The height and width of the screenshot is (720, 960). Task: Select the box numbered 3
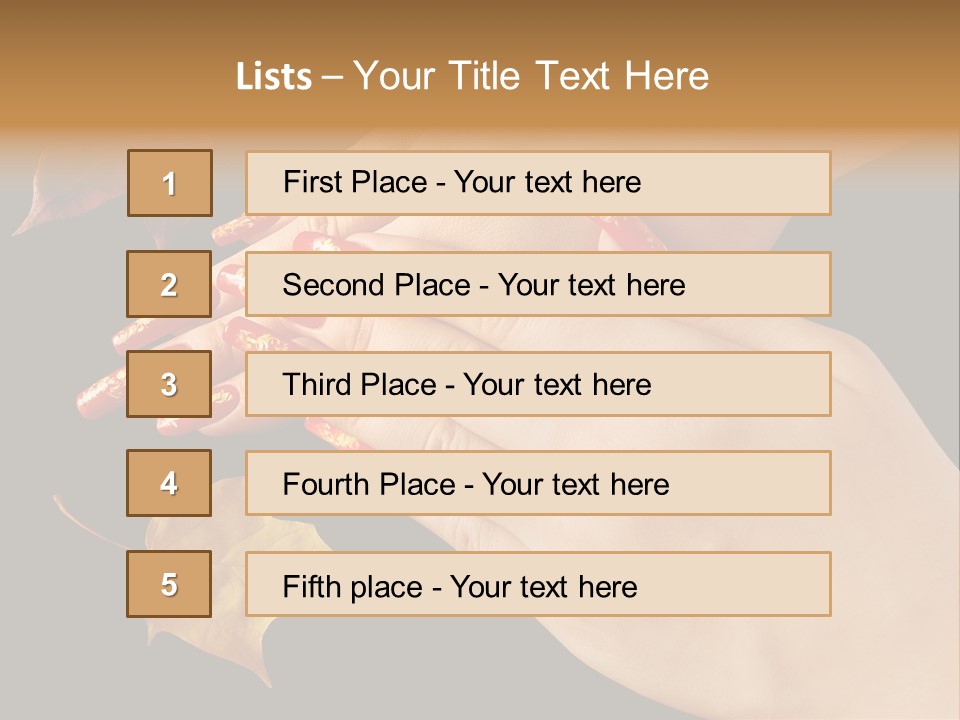170,384
